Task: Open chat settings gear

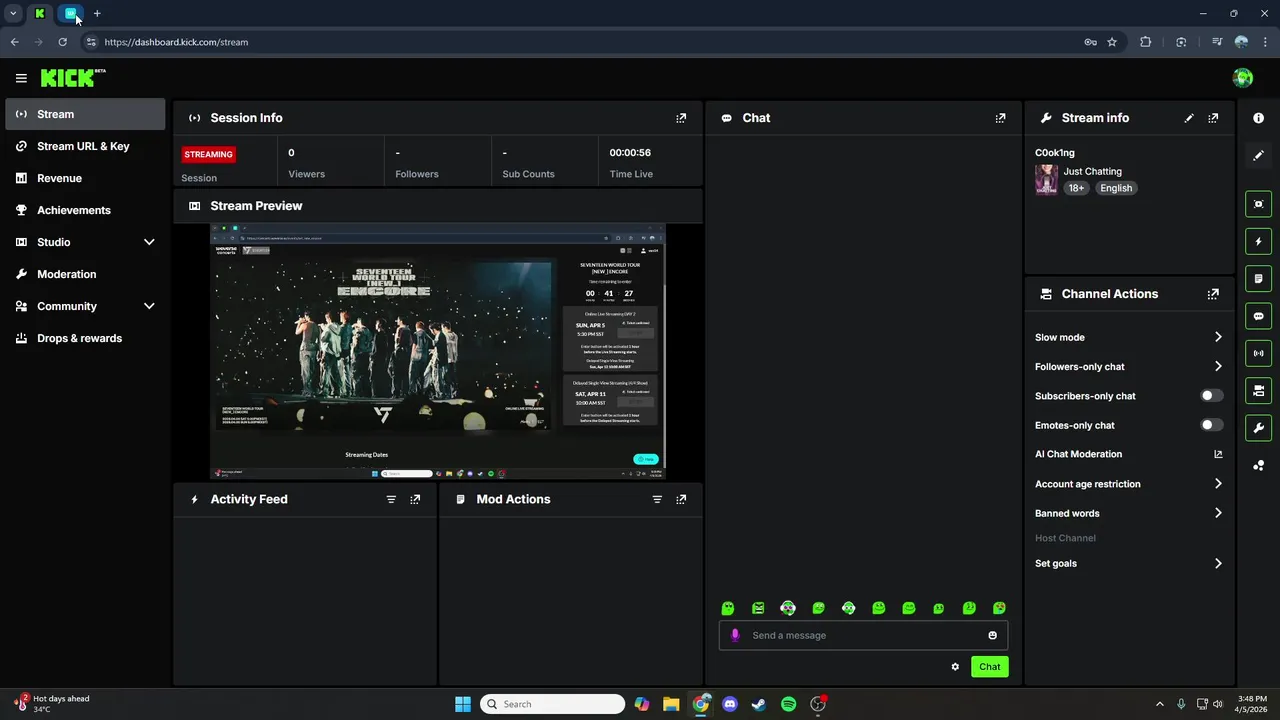Action: tap(955, 667)
